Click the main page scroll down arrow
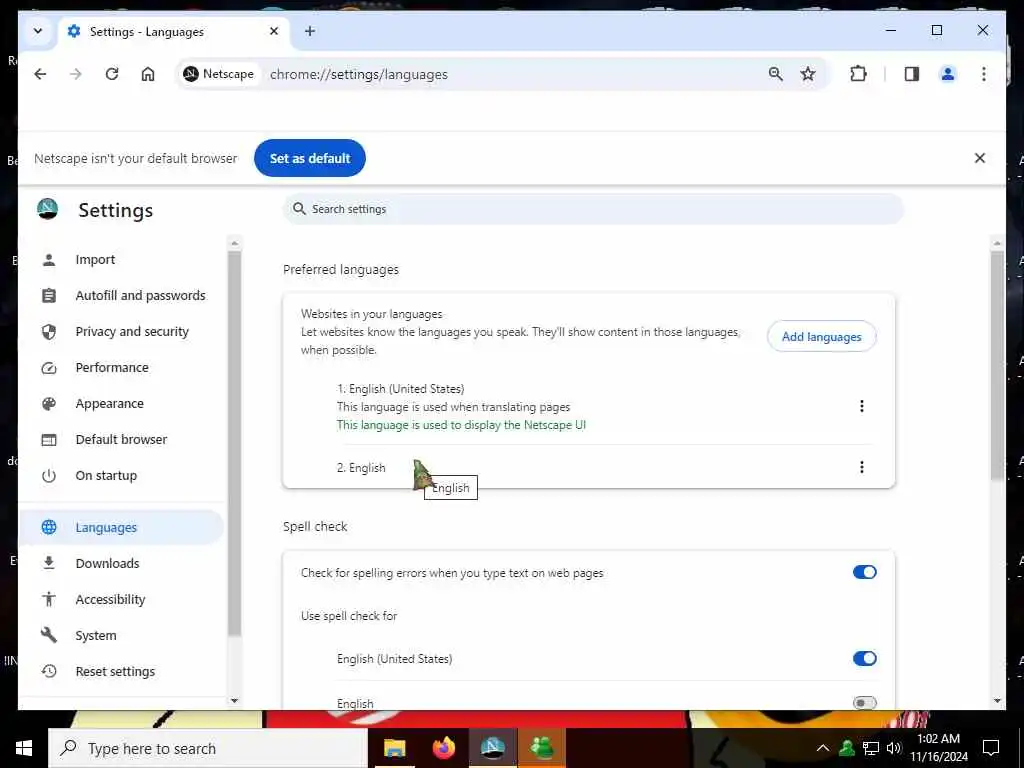This screenshot has width=1024, height=768. pos(997,701)
